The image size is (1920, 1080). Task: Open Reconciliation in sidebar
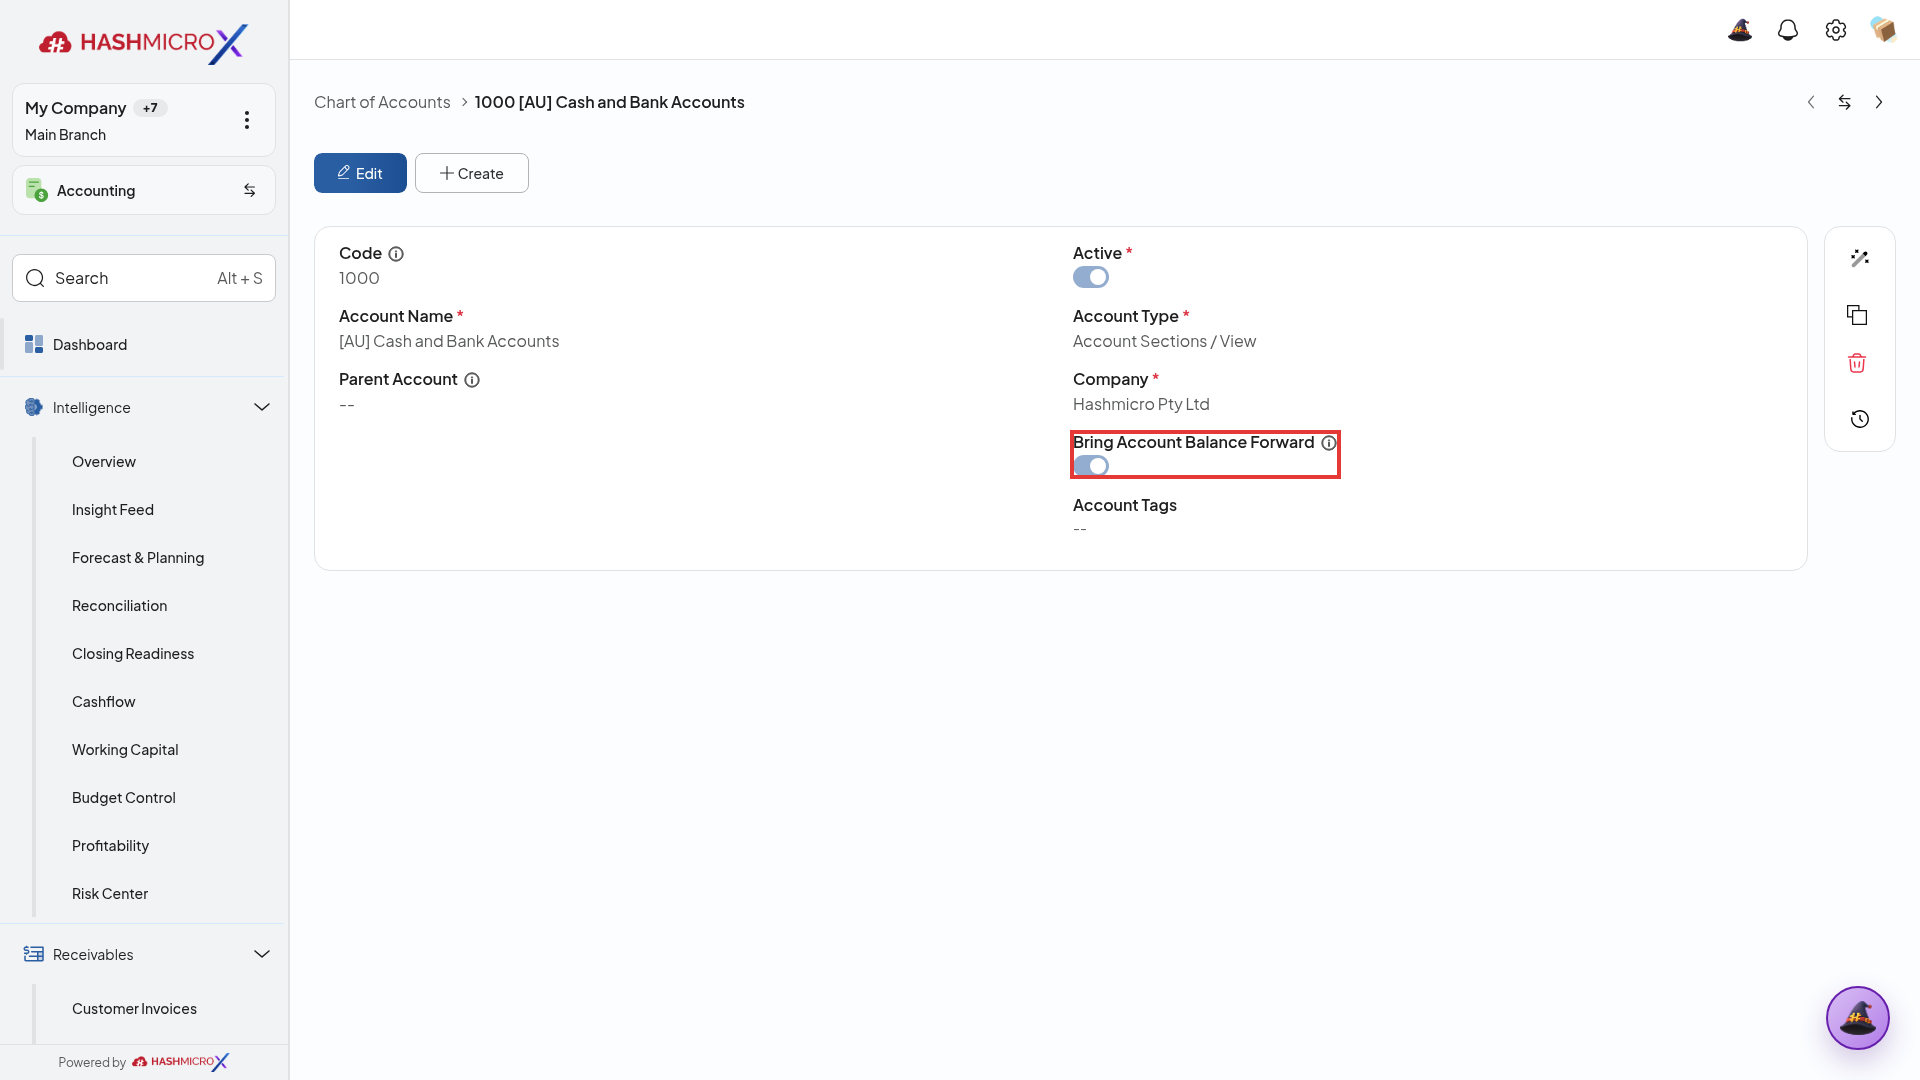[120, 606]
